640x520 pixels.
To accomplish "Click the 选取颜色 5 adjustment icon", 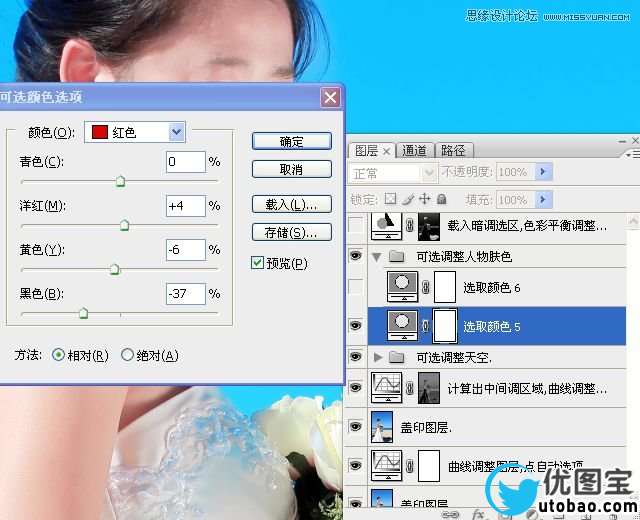I will pos(402,325).
